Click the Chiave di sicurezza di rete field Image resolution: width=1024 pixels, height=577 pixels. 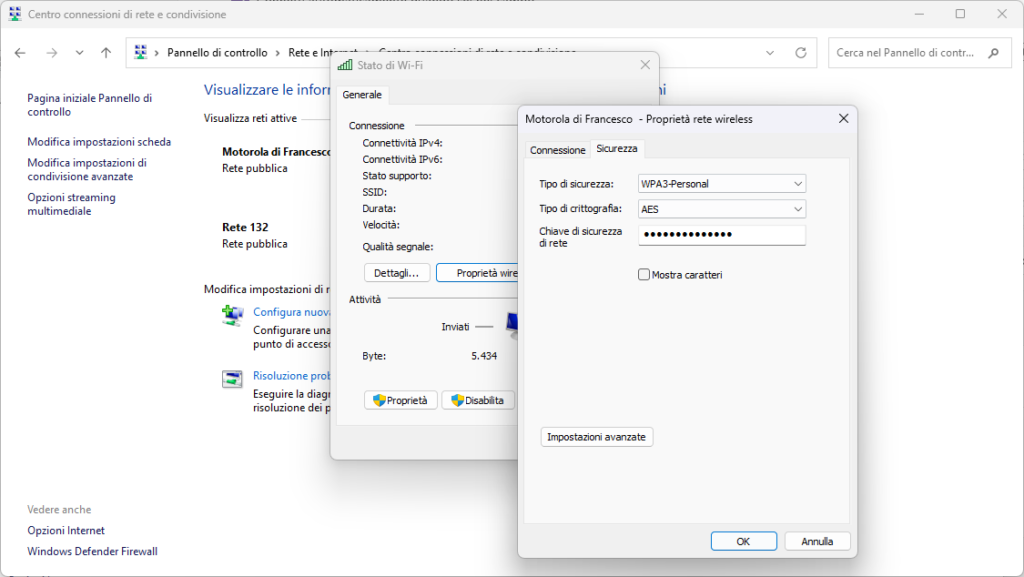pyautogui.click(x=722, y=235)
